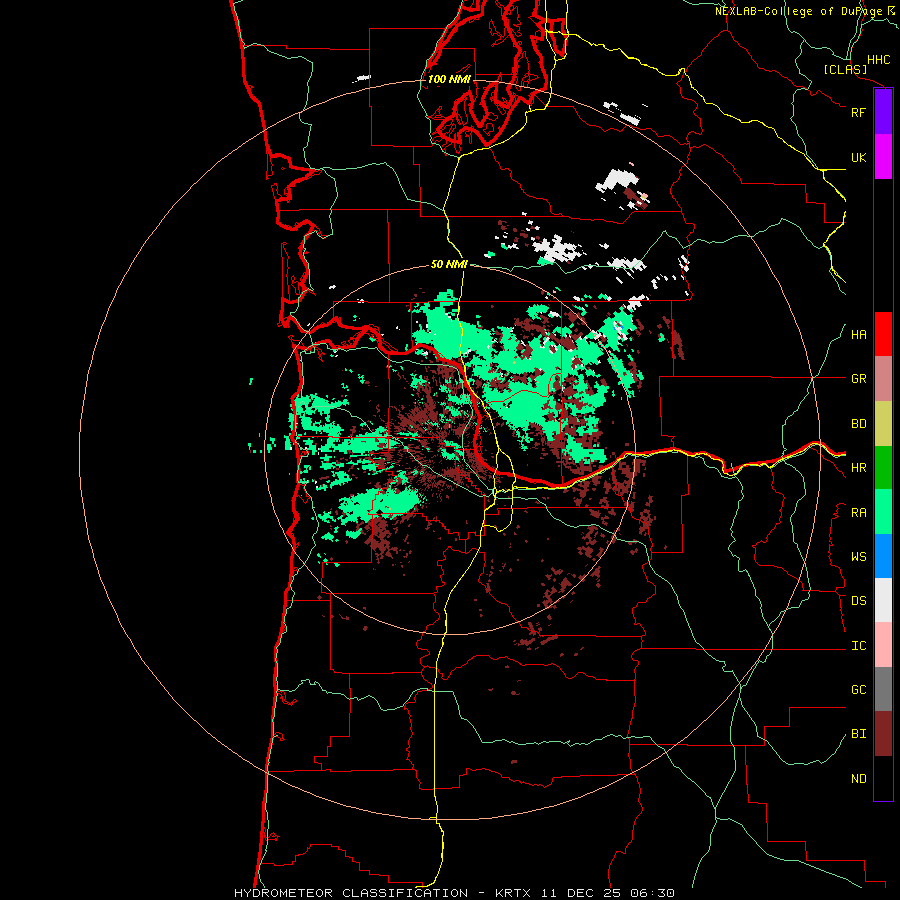The image size is (900, 900).
Task: Click the BD yellow legend swatch
Action: point(883,424)
